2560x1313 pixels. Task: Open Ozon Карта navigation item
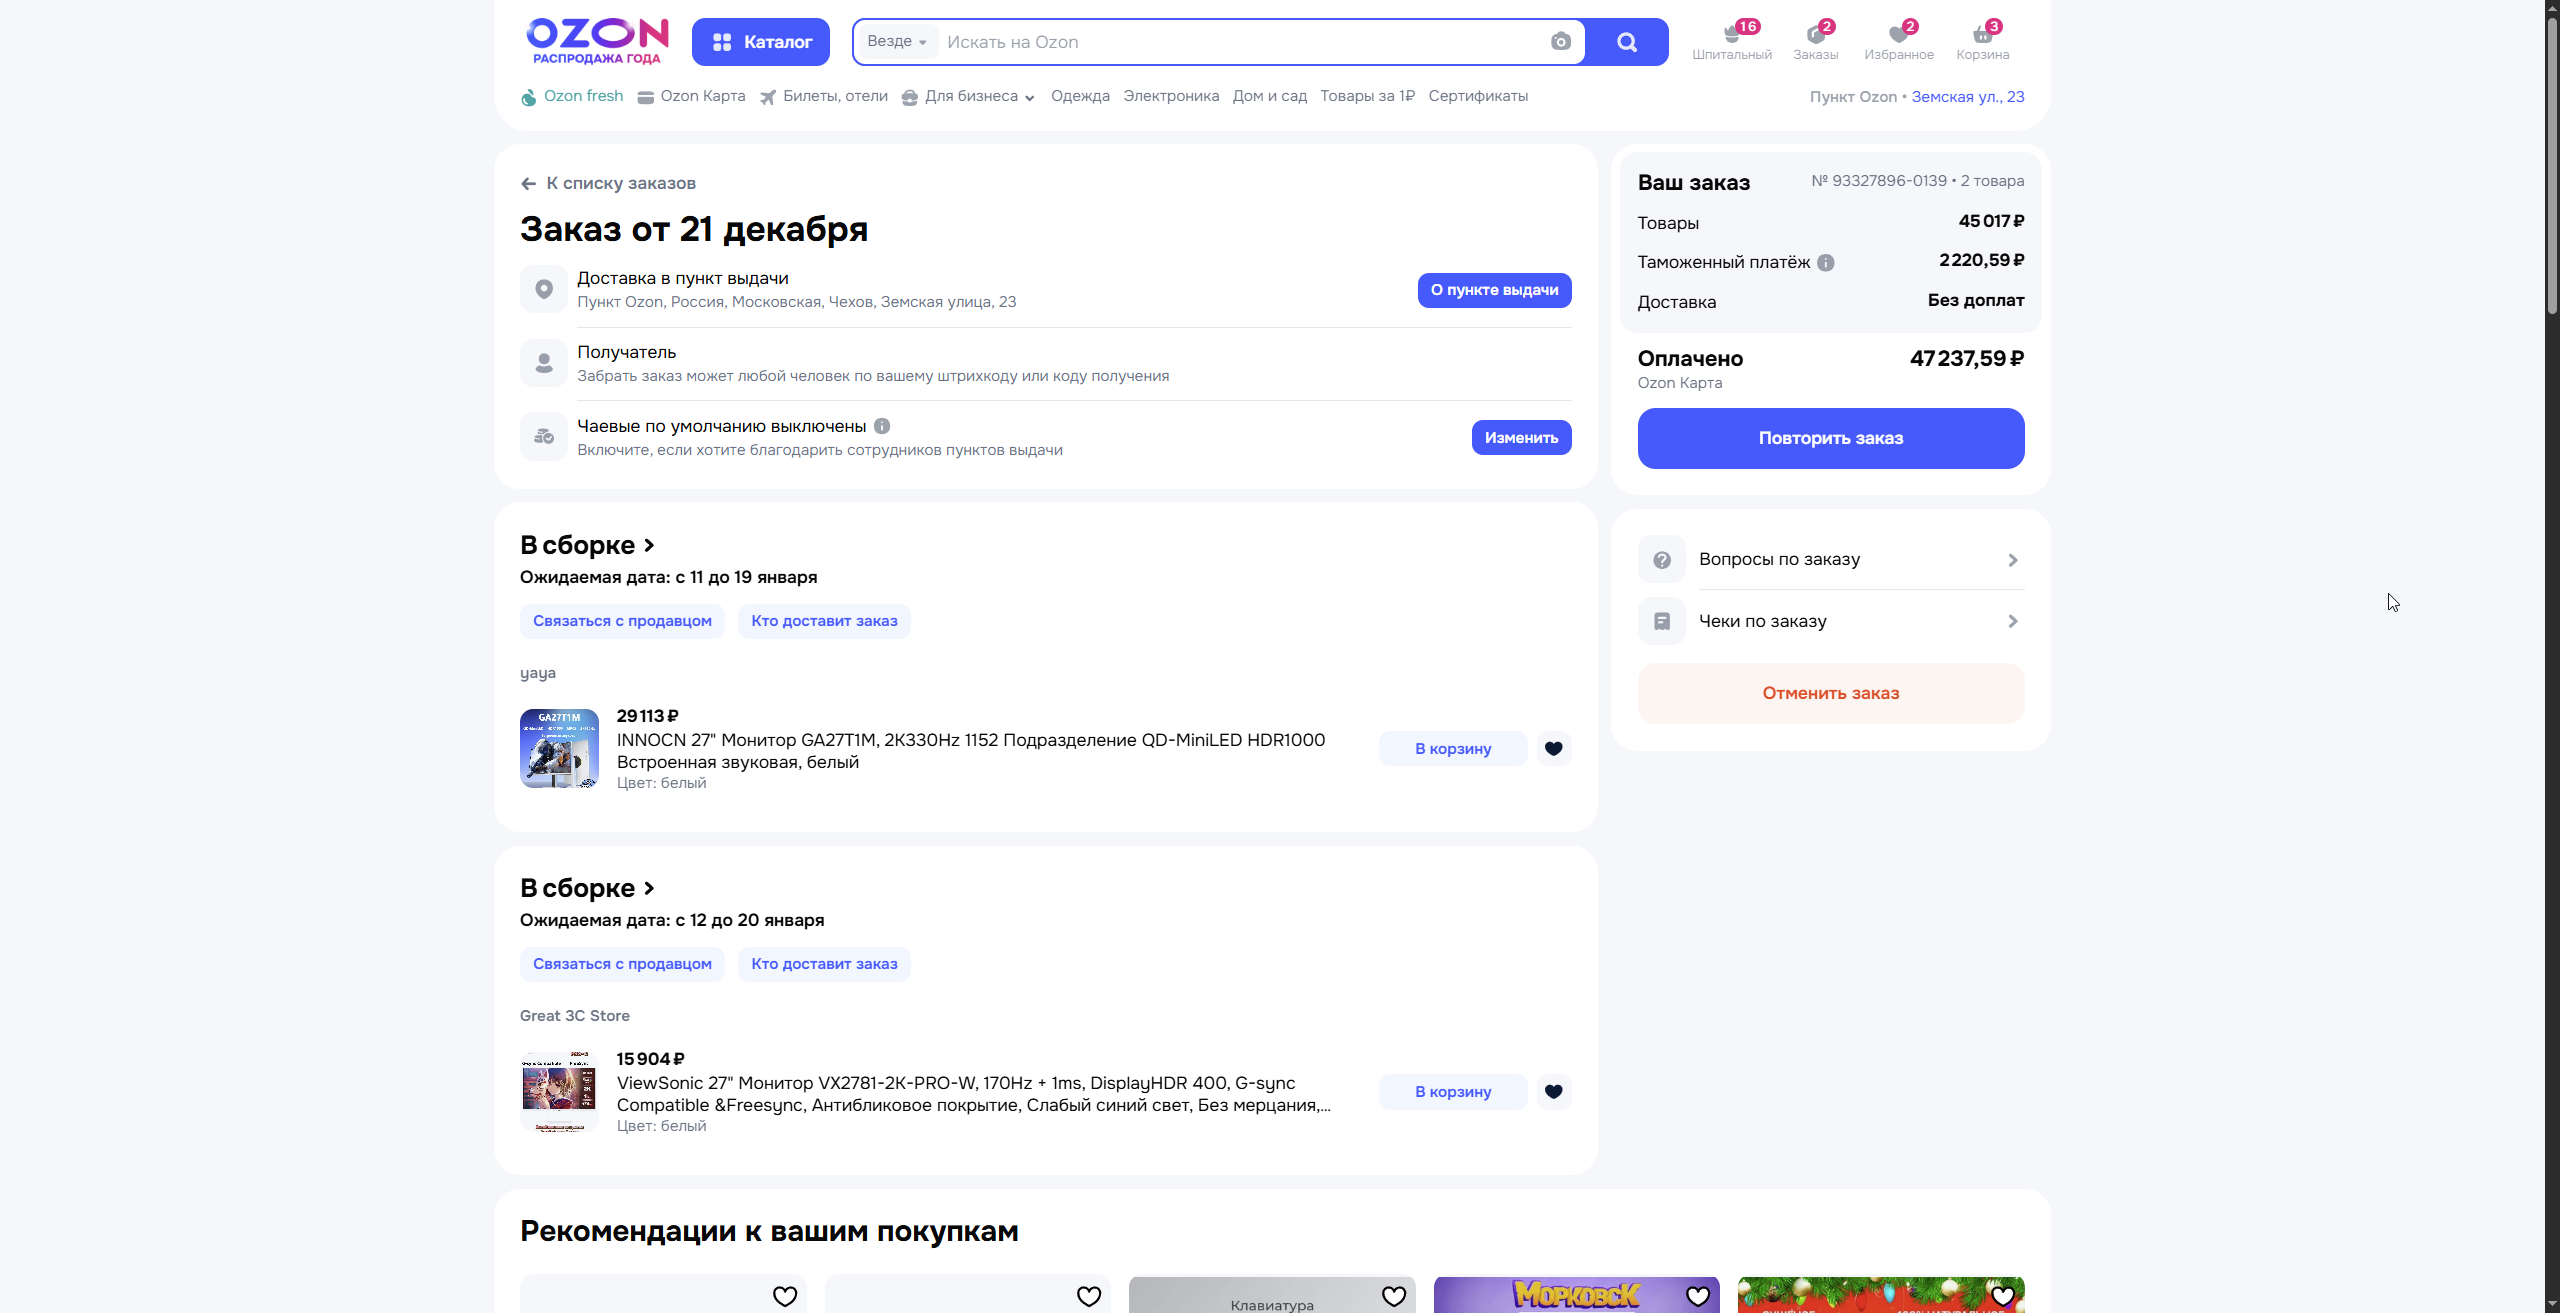pyautogui.click(x=692, y=97)
